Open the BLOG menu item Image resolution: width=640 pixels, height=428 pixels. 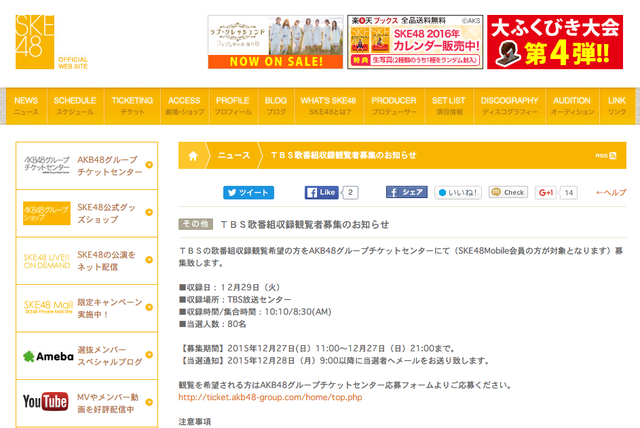tap(276, 106)
